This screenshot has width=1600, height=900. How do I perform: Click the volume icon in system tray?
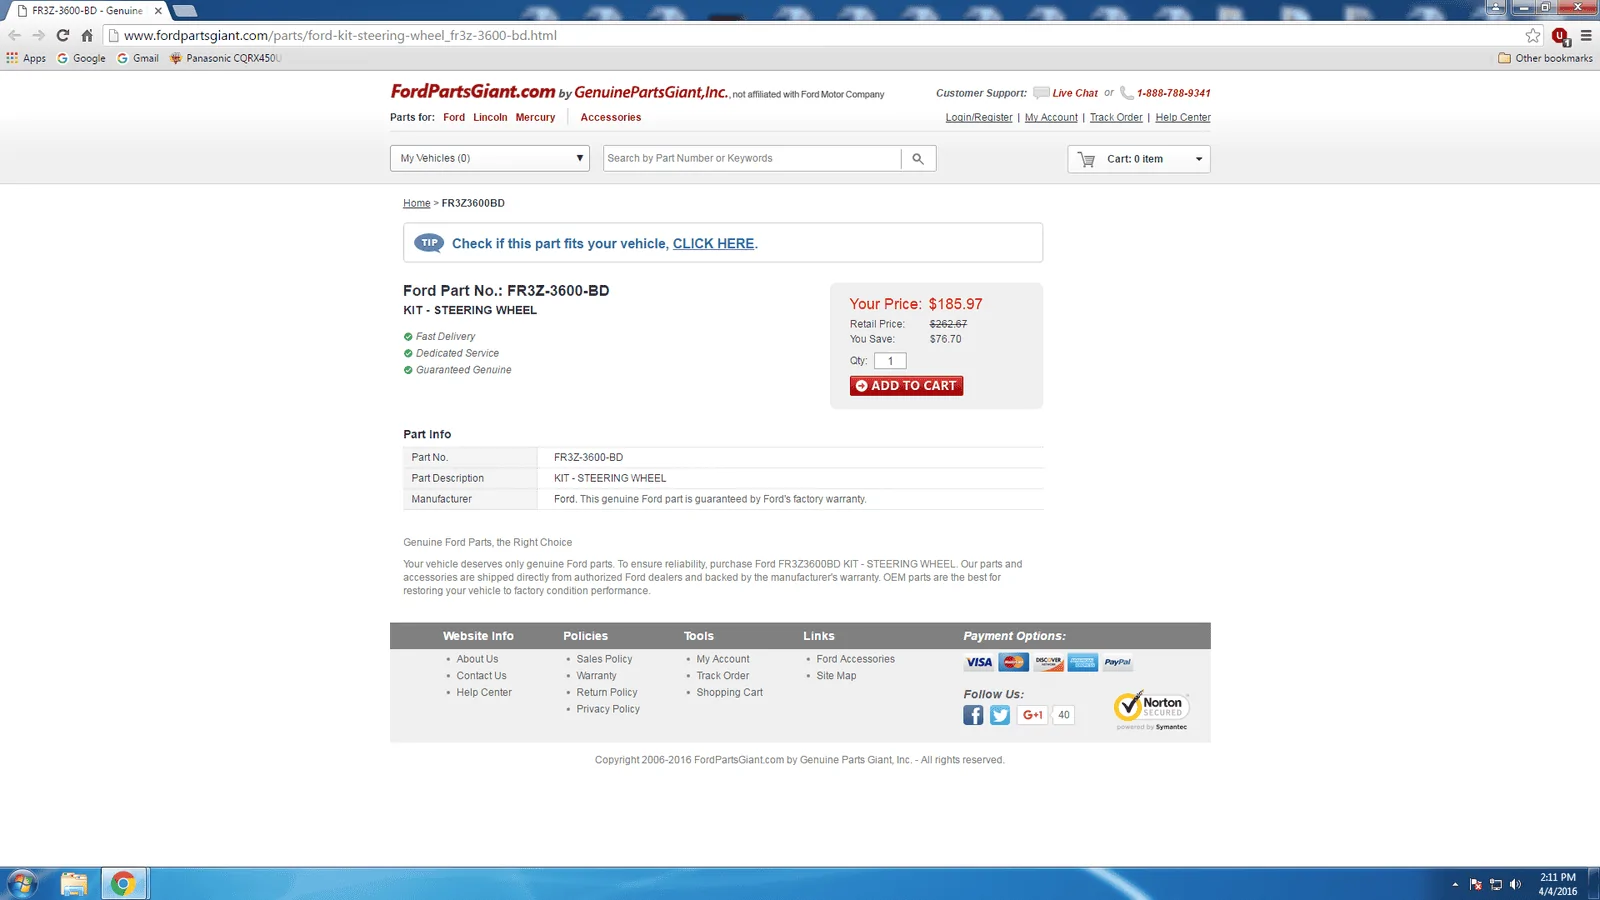point(1515,884)
